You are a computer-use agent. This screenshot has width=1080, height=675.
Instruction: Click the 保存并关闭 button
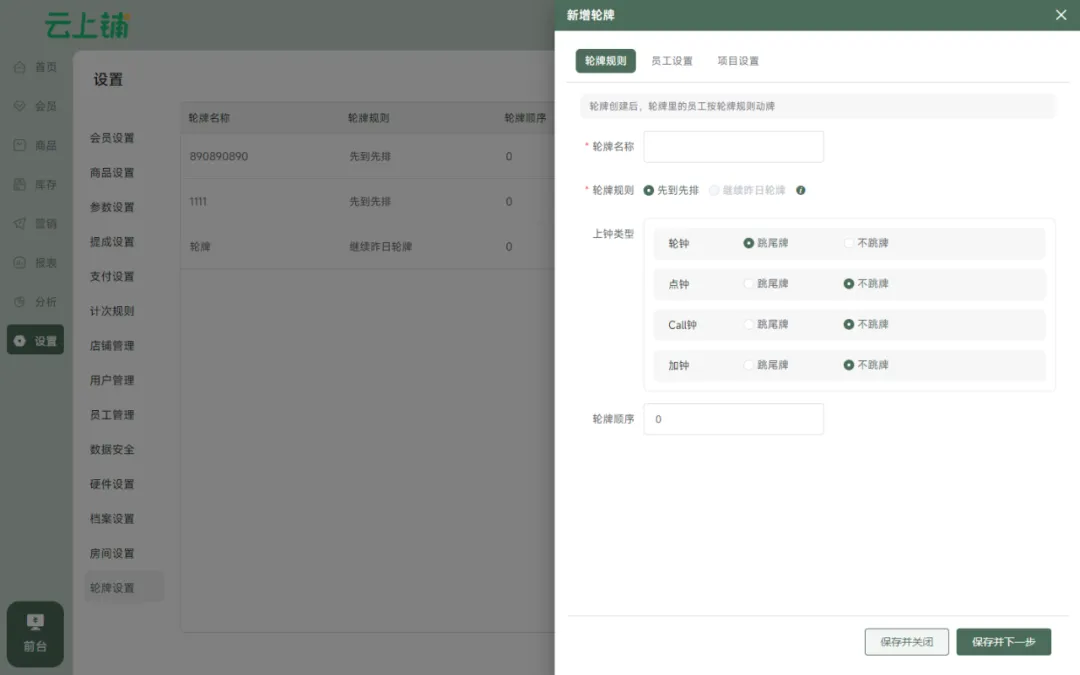coord(906,642)
